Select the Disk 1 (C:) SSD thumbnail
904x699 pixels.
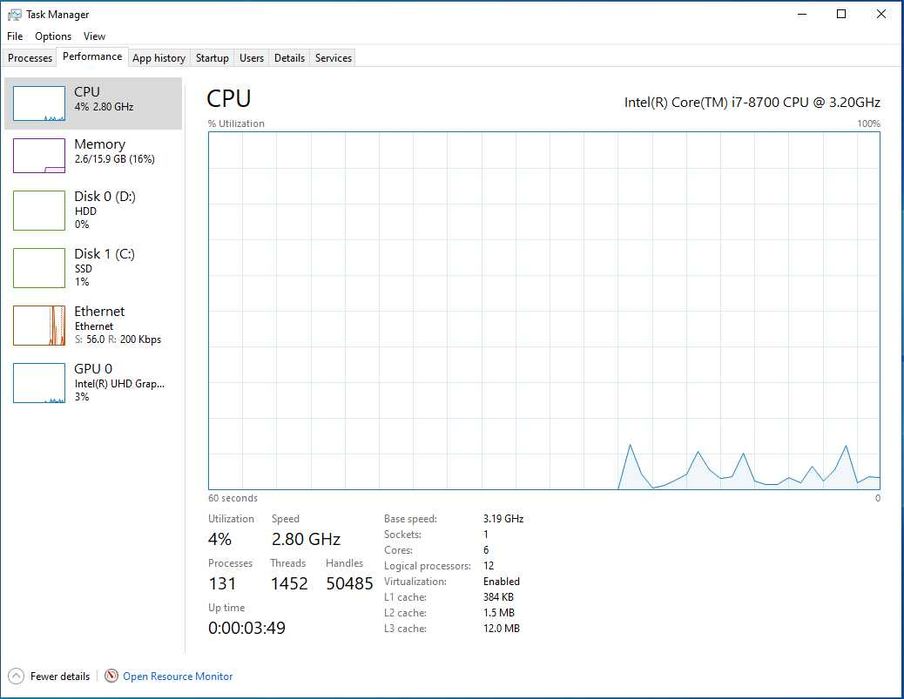point(39,267)
